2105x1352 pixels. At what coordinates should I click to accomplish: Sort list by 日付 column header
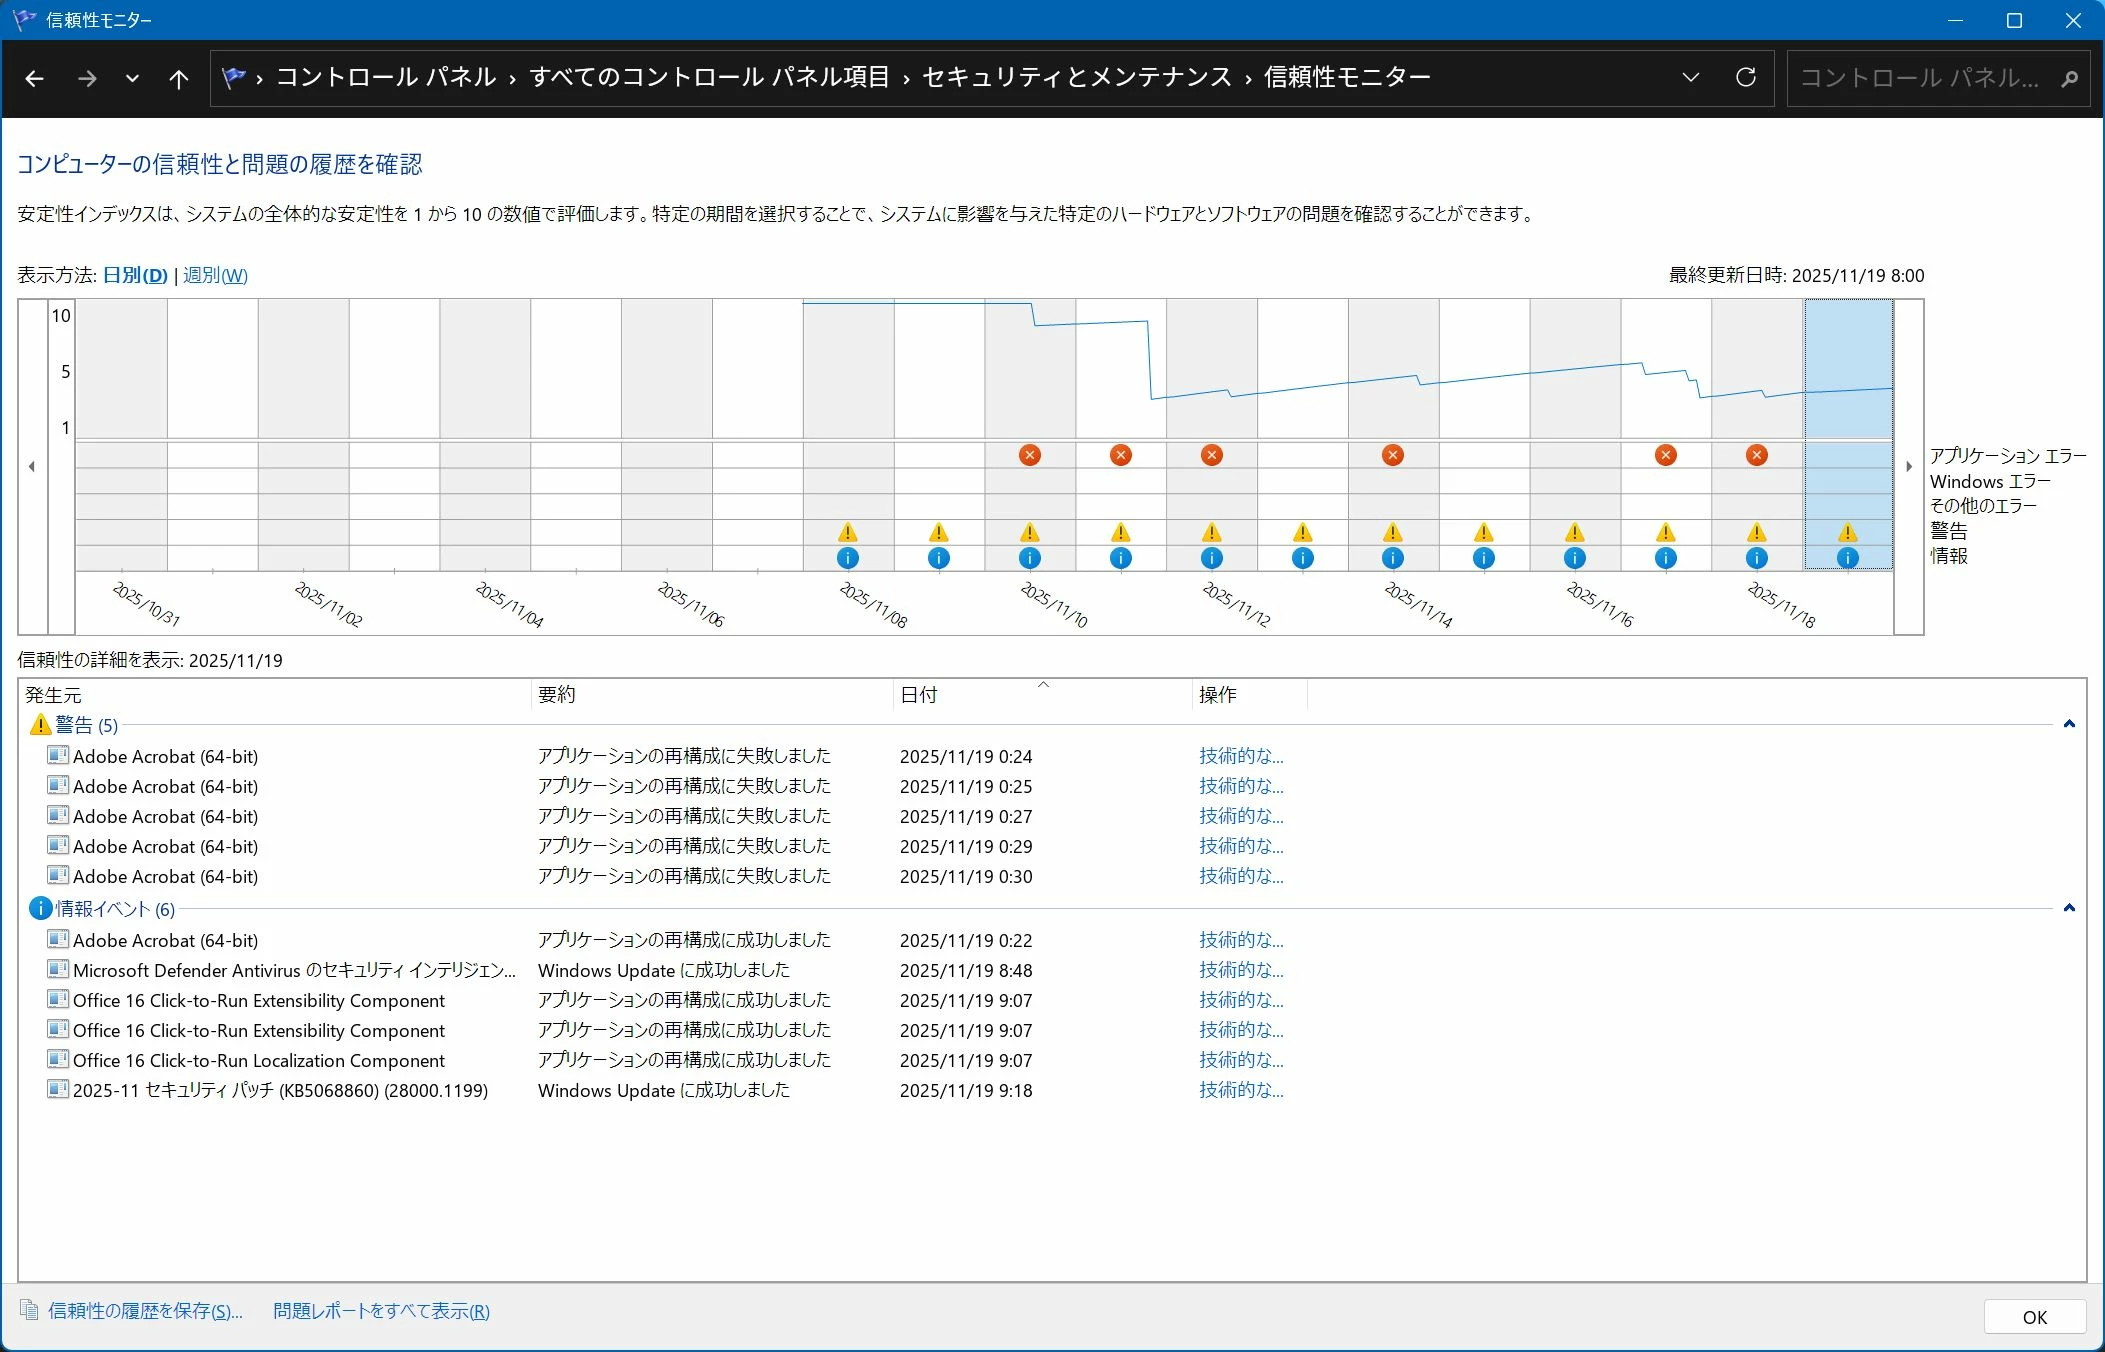(918, 695)
